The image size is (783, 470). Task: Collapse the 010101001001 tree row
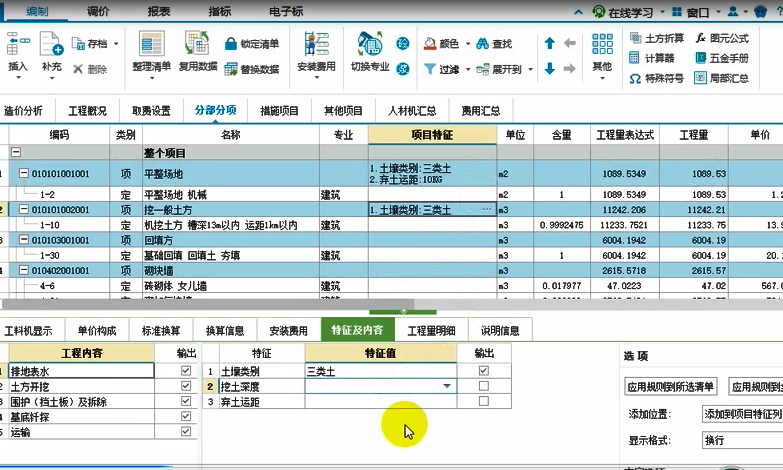point(24,173)
